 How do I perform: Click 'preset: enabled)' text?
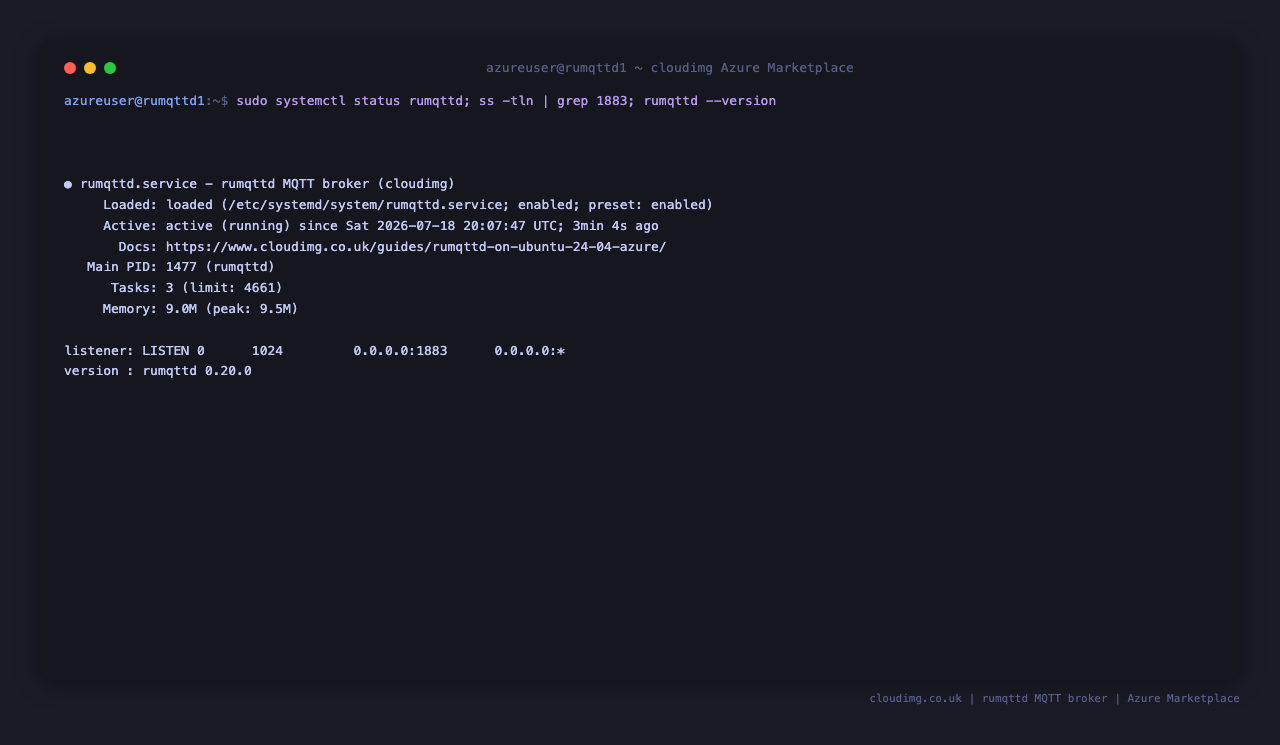pyautogui.click(x=651, y=205)
